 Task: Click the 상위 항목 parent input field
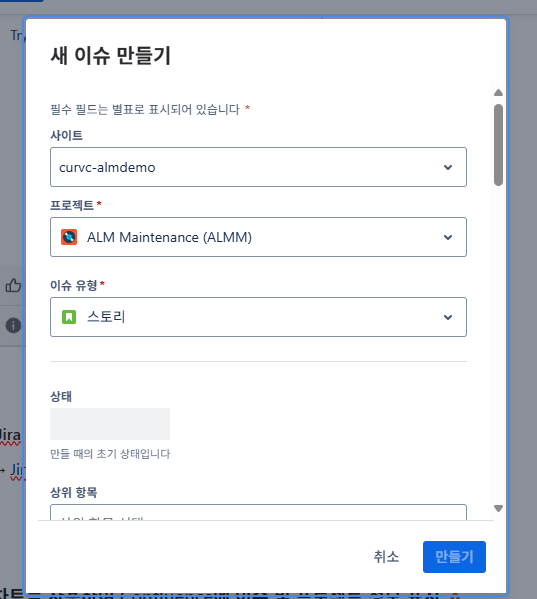tap(258, 512)
